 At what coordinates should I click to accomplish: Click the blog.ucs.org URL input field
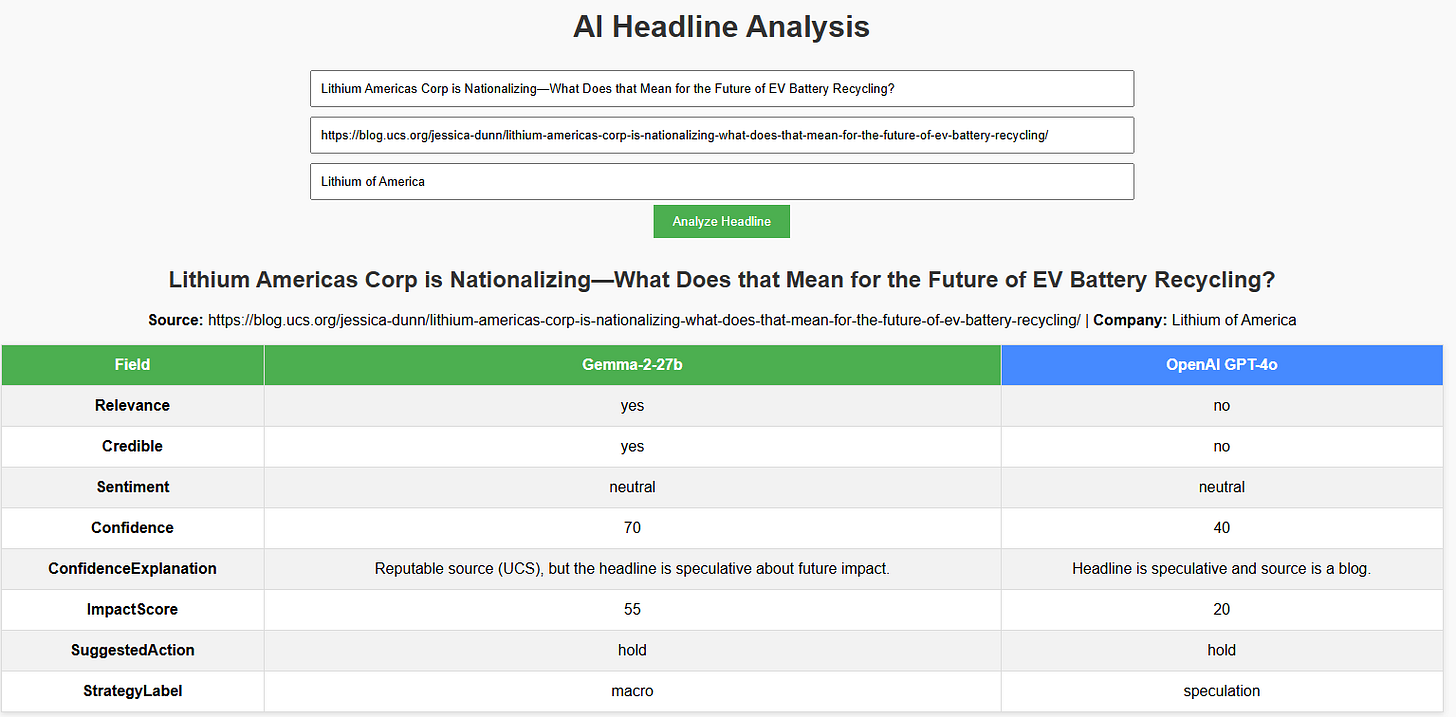[x=722, y=135]
